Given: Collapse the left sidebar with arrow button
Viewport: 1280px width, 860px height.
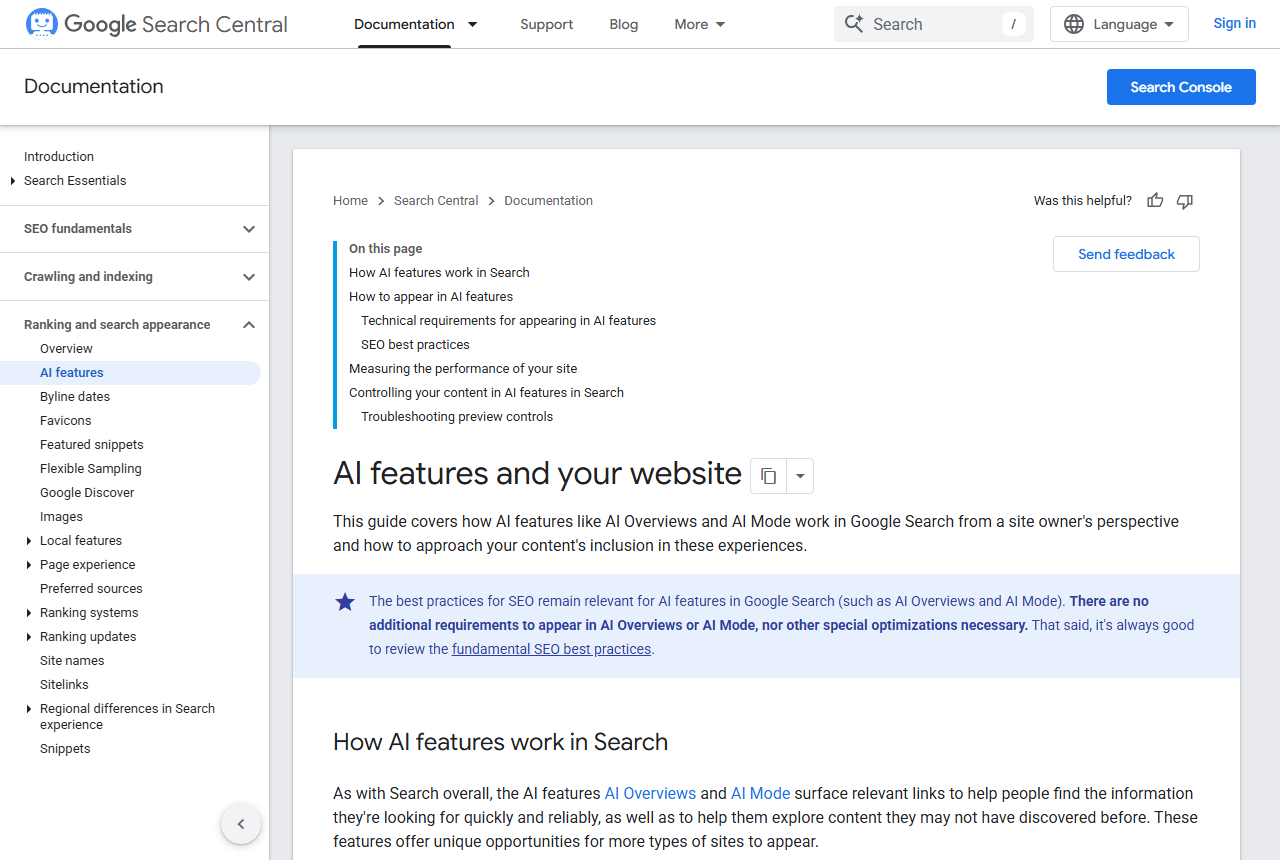Looking at the screenshot, I should 241,824.
